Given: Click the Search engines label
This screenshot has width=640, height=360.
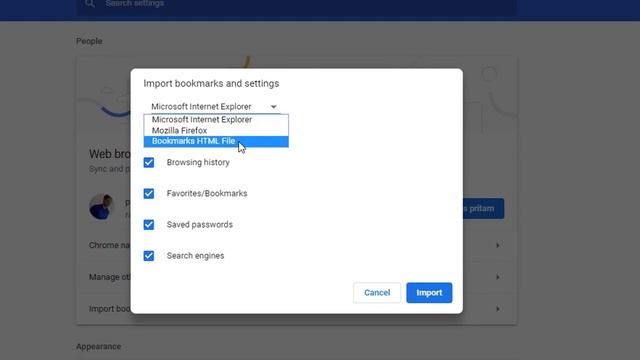Looking at the screenshot, I should [x=195, y=256].
